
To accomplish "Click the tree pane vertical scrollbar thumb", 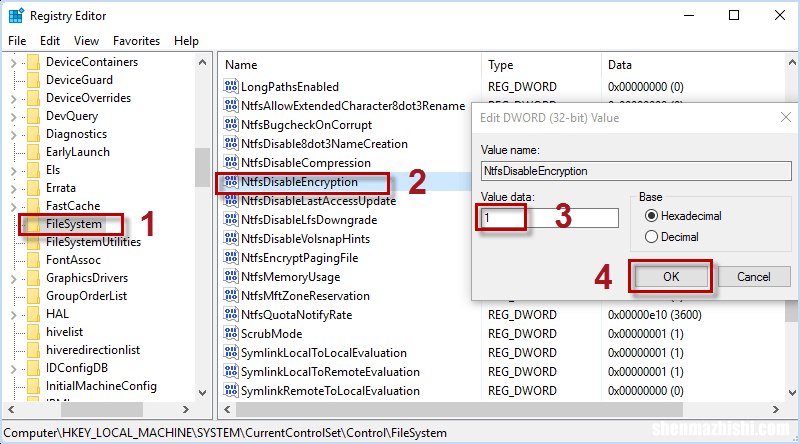I will tap(203, 167).
